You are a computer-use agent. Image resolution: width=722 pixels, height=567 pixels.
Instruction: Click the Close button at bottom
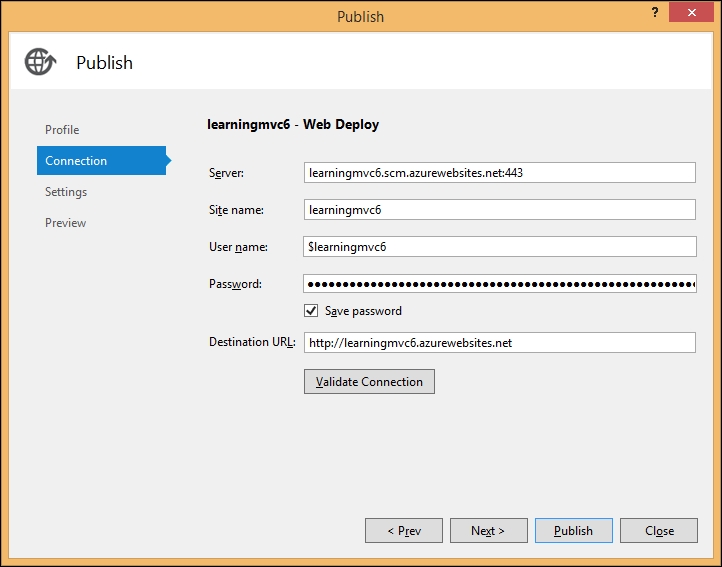click(x=659, y=531)
